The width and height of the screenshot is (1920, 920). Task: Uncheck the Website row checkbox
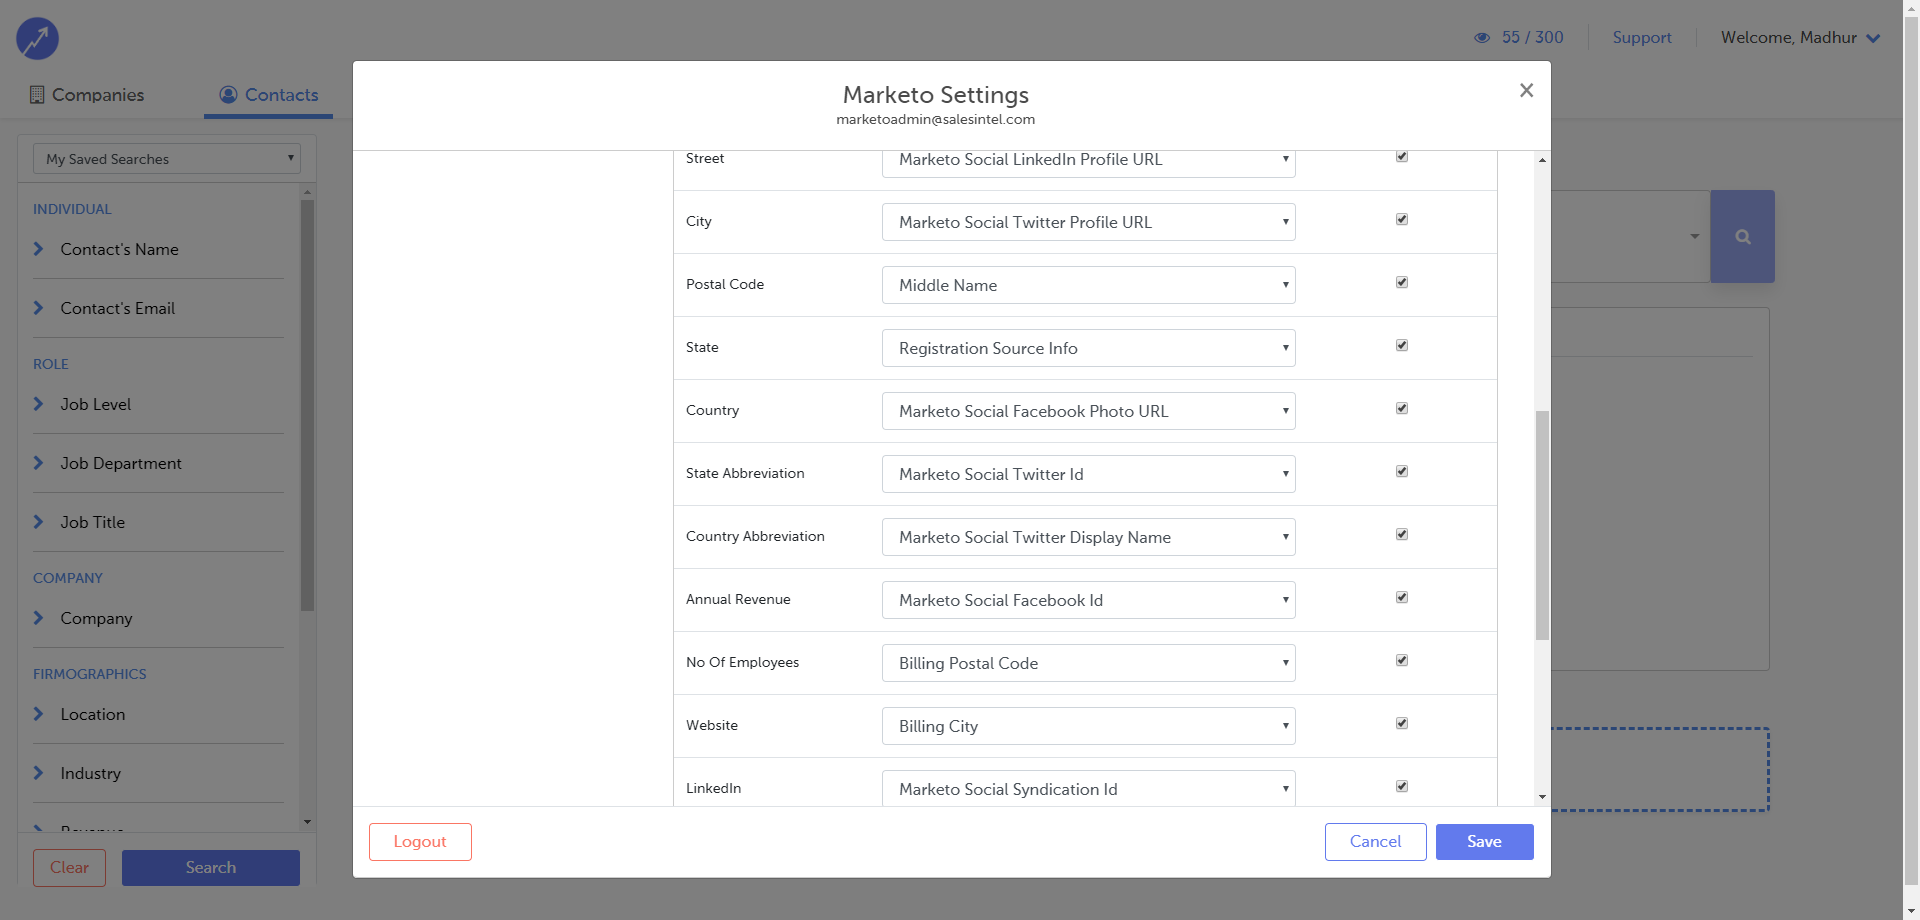pyautogui.click(x=1402, y=724)
